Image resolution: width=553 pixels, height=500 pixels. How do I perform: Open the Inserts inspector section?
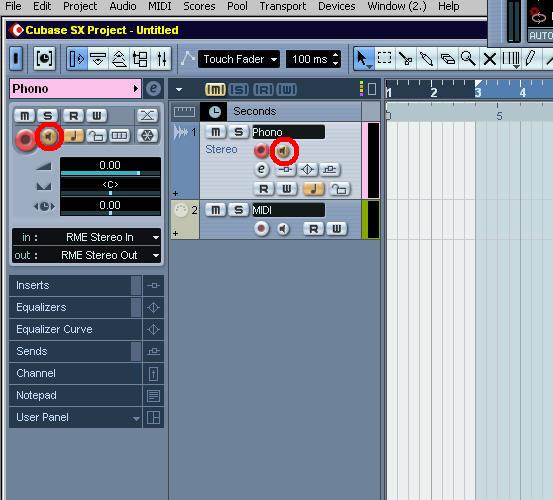coord(75,285)
